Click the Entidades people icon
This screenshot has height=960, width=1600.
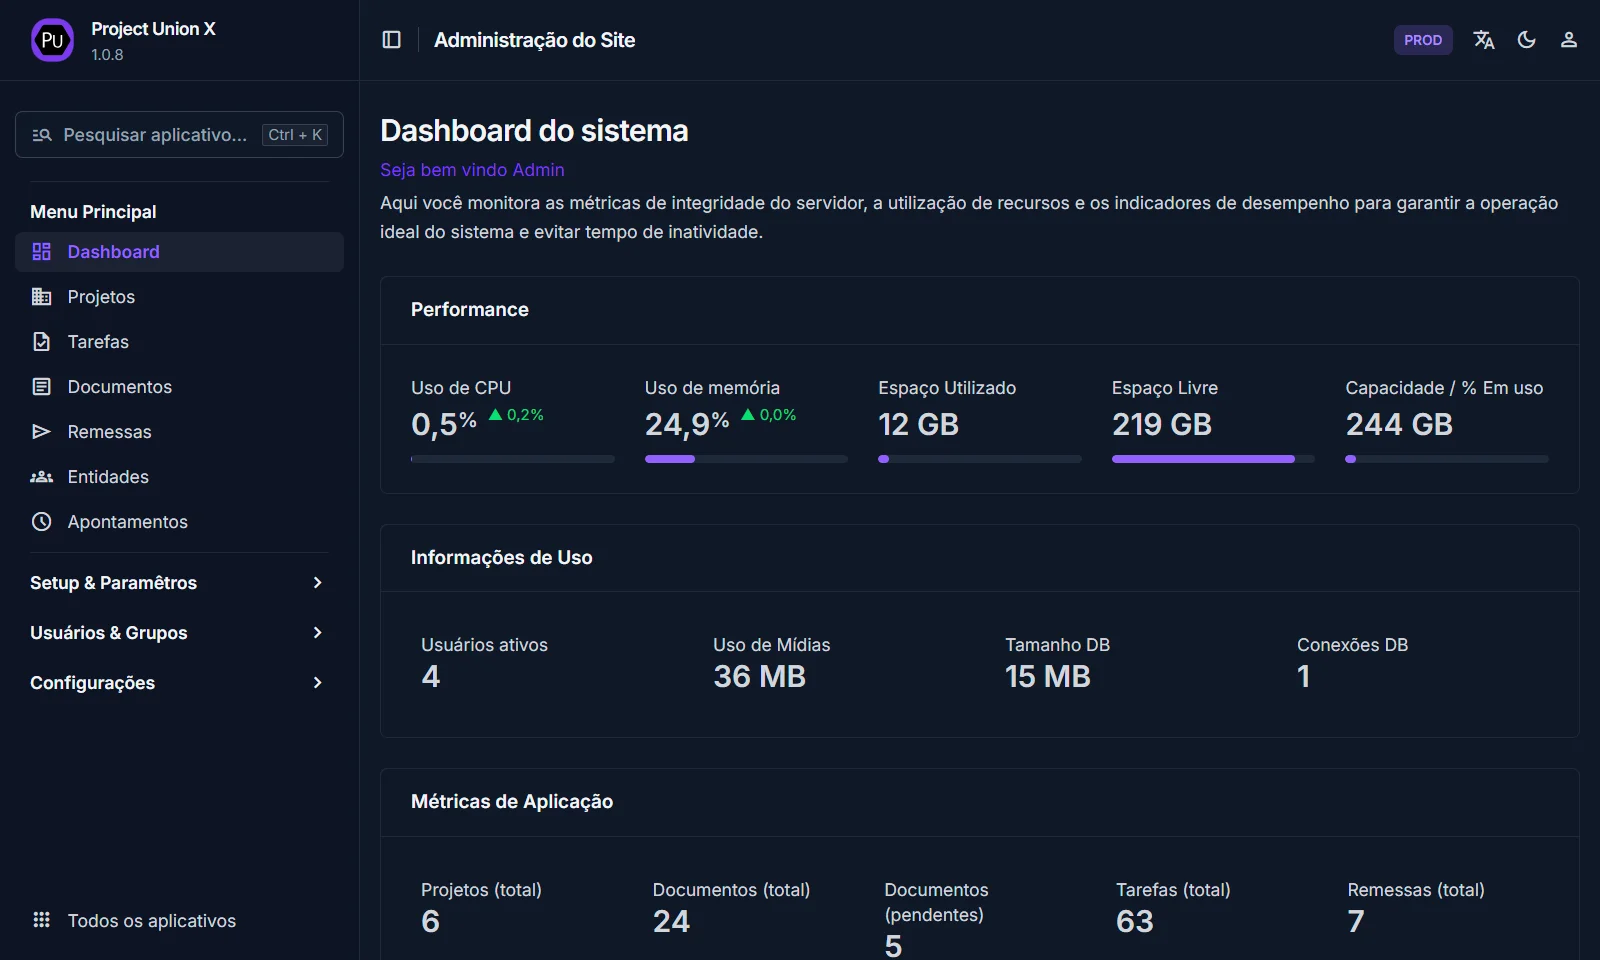[41, 477]
